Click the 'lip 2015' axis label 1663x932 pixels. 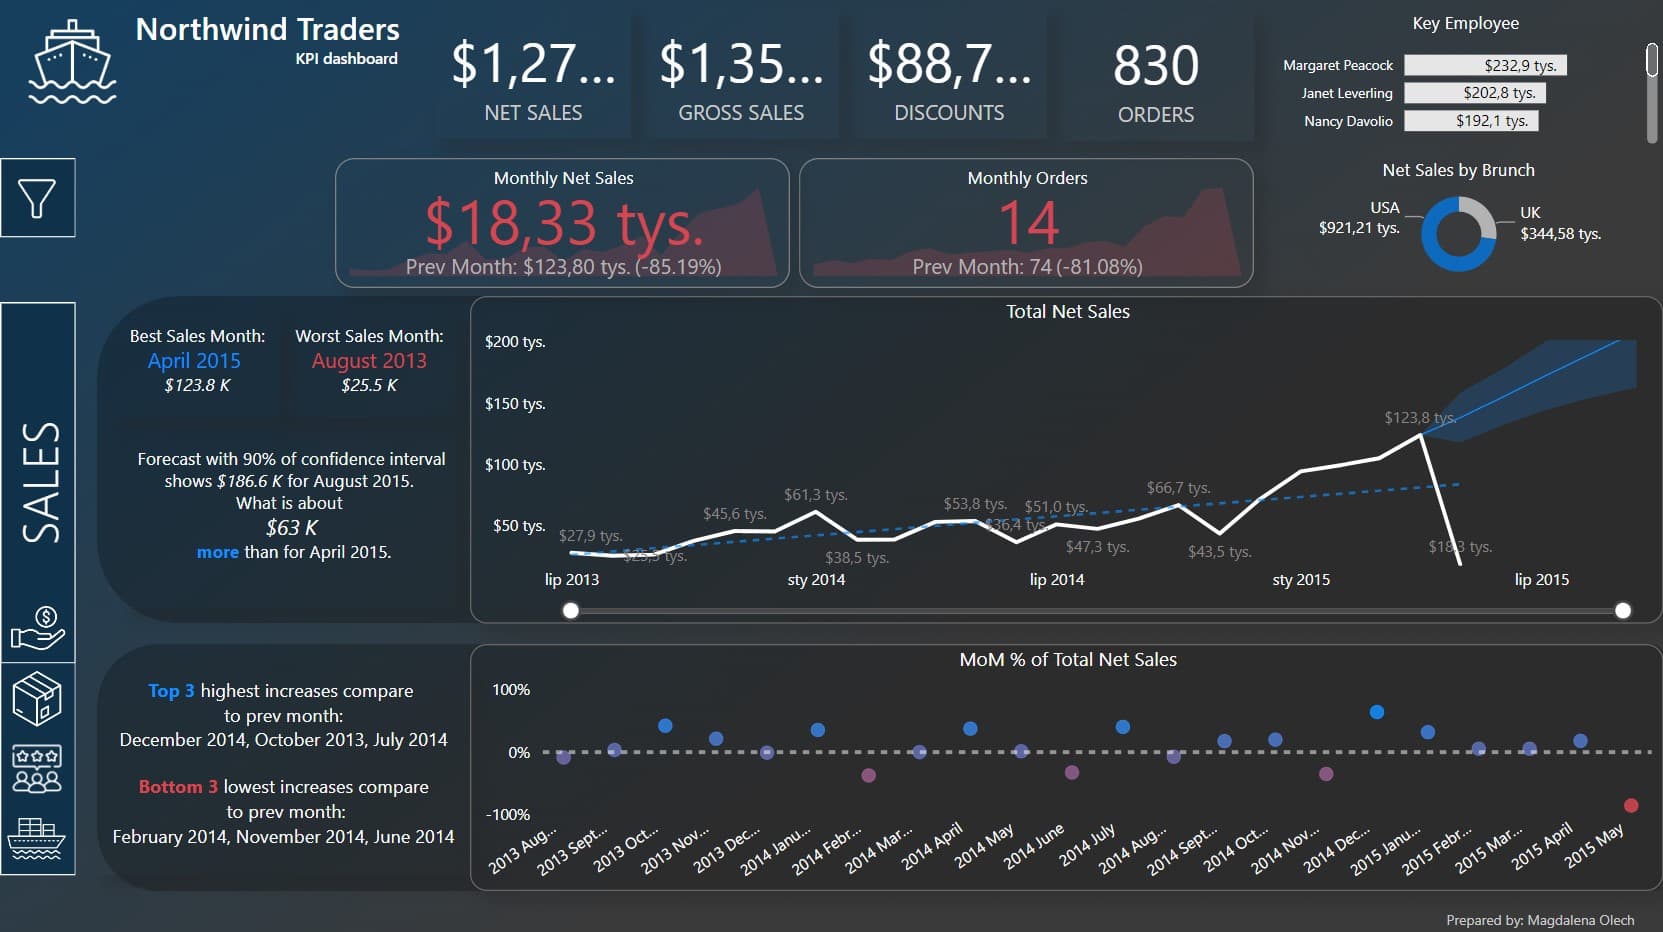(x=1541, y=580)
